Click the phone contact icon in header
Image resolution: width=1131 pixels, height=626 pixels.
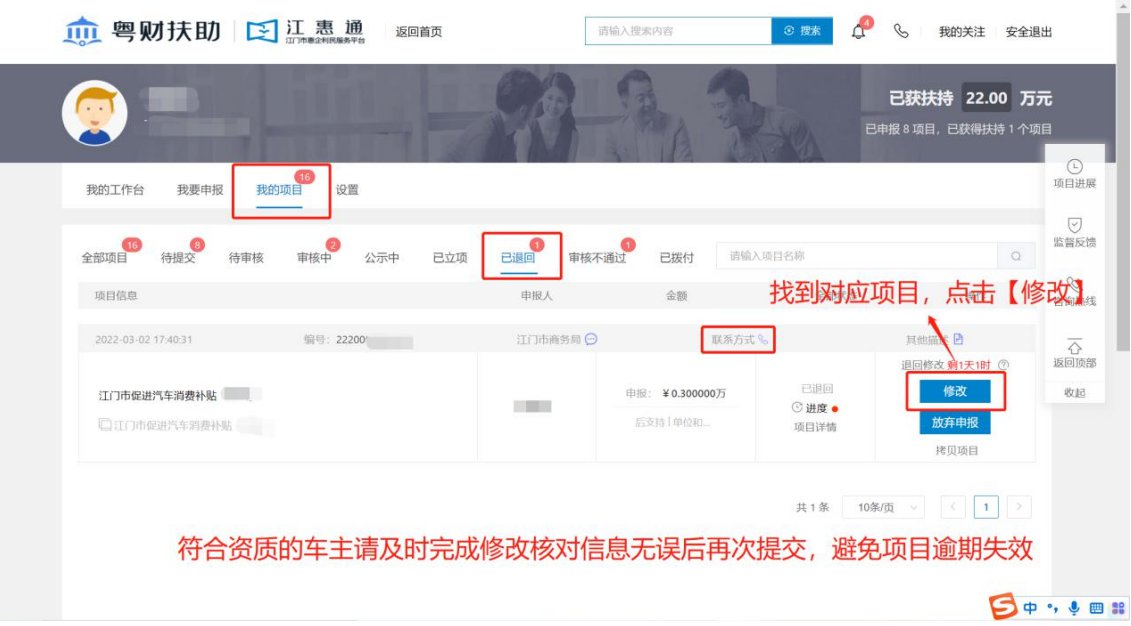(900, 31)
